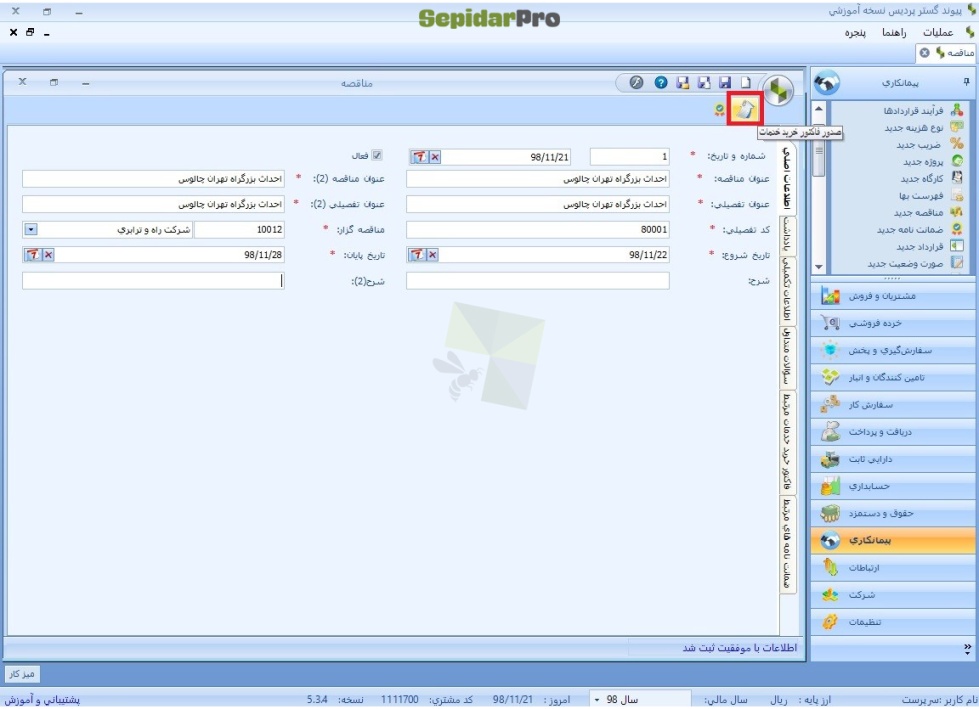Click the میز کار button at the bottom left
The image size is (979, 709).
click(x=22, y=674)
